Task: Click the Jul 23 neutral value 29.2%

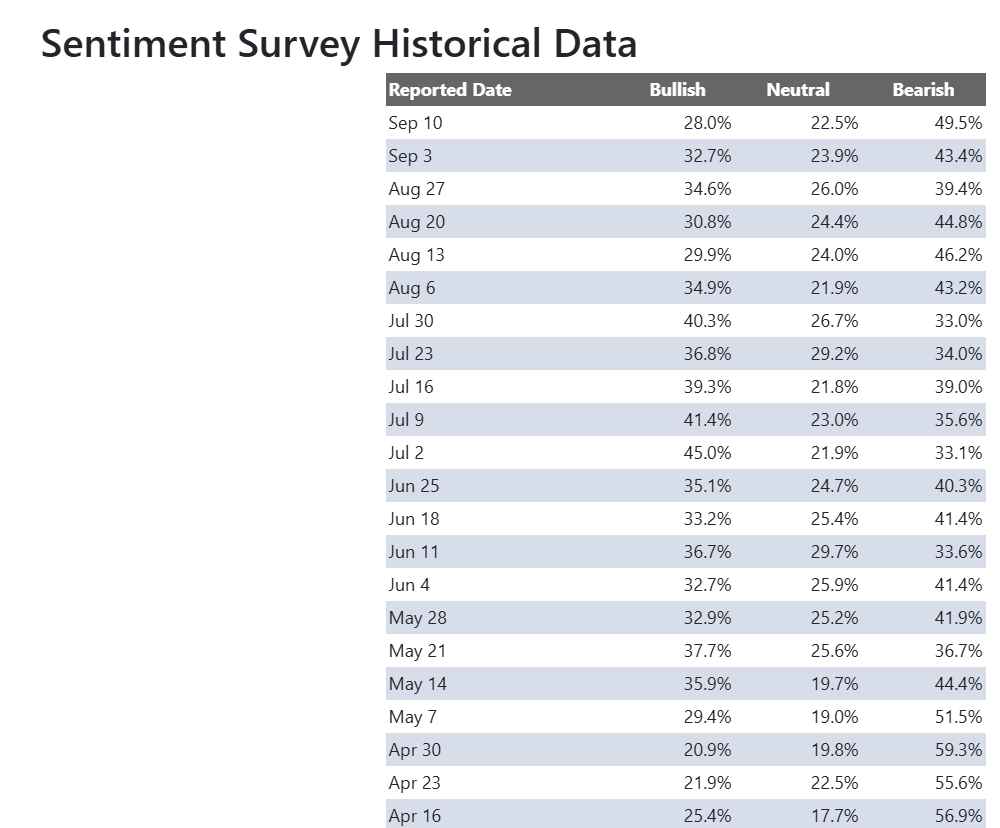Action: (834, 354)
